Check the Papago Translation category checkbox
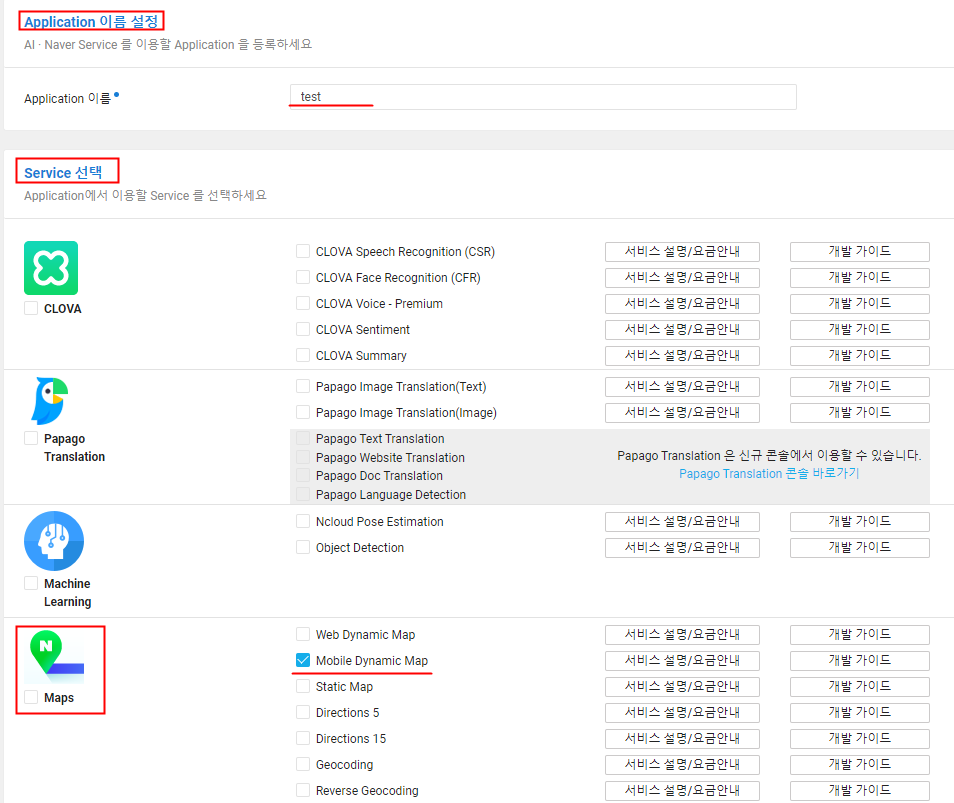The width and height of the screenshot is (954, 803). click(31, 438)
